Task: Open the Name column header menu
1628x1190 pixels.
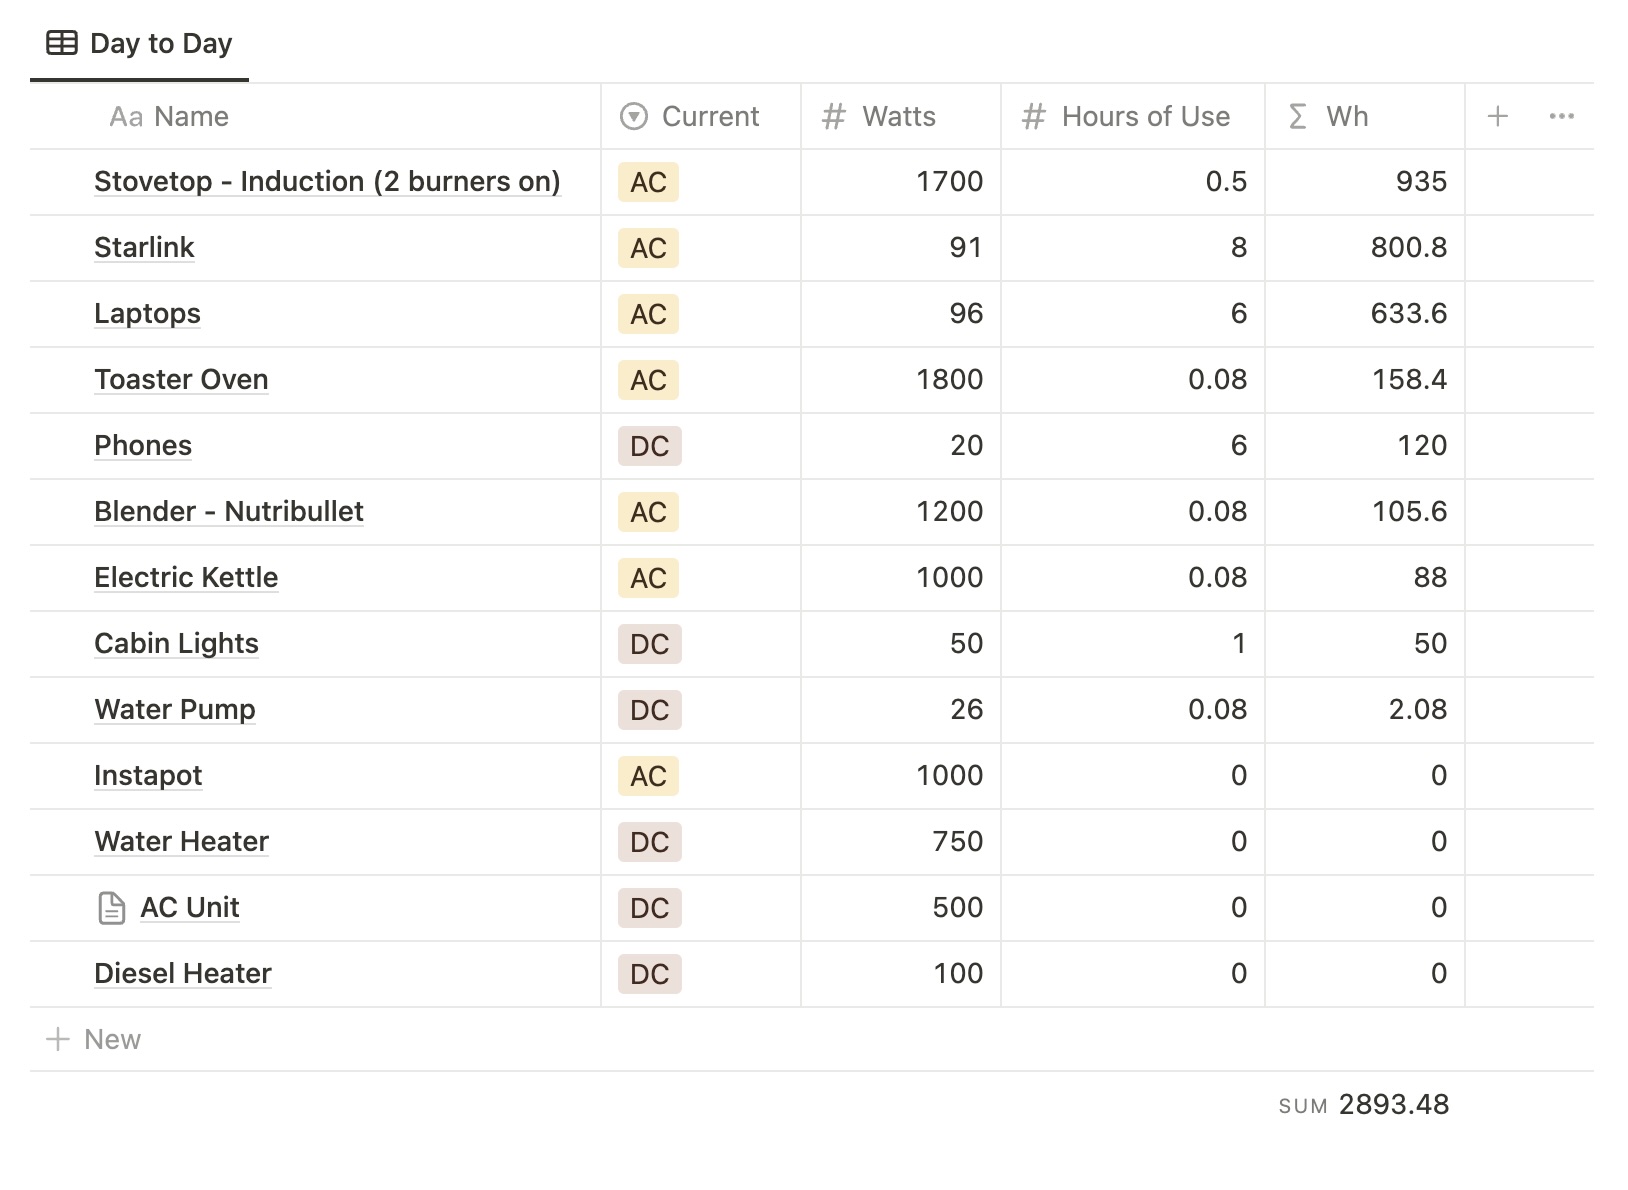Action: 169,117
